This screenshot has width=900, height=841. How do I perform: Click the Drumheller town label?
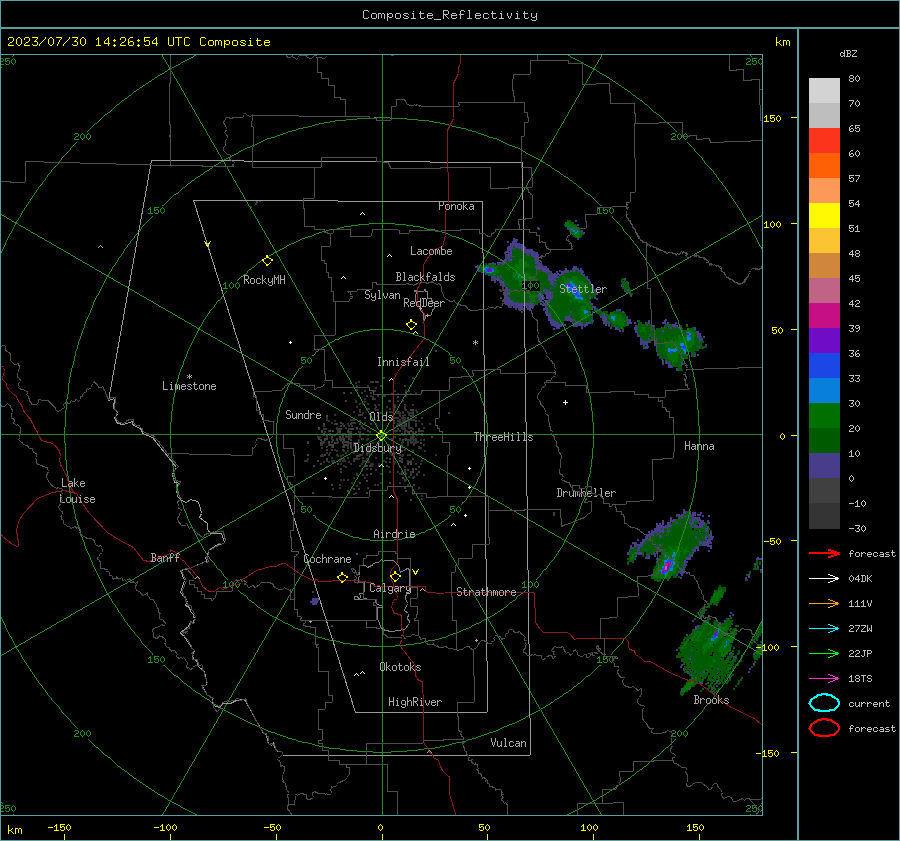point(586,493)
